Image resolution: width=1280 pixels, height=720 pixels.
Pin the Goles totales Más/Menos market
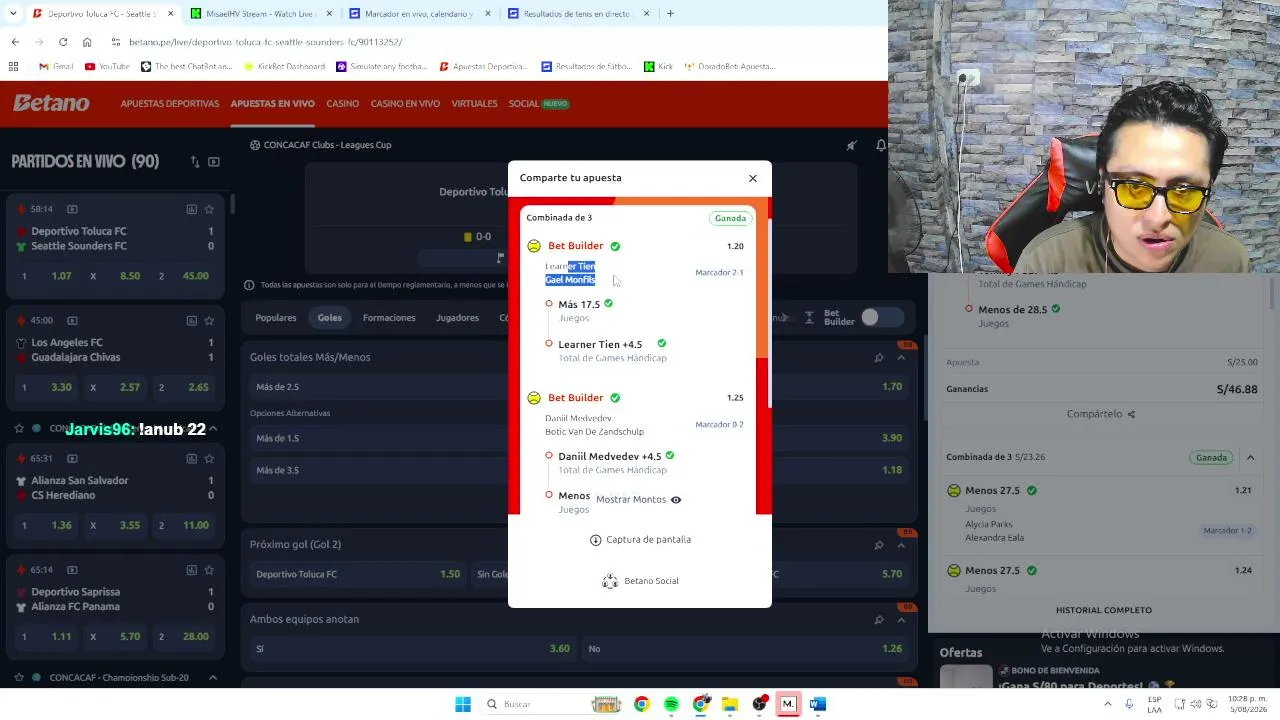[x=878, y=358]
